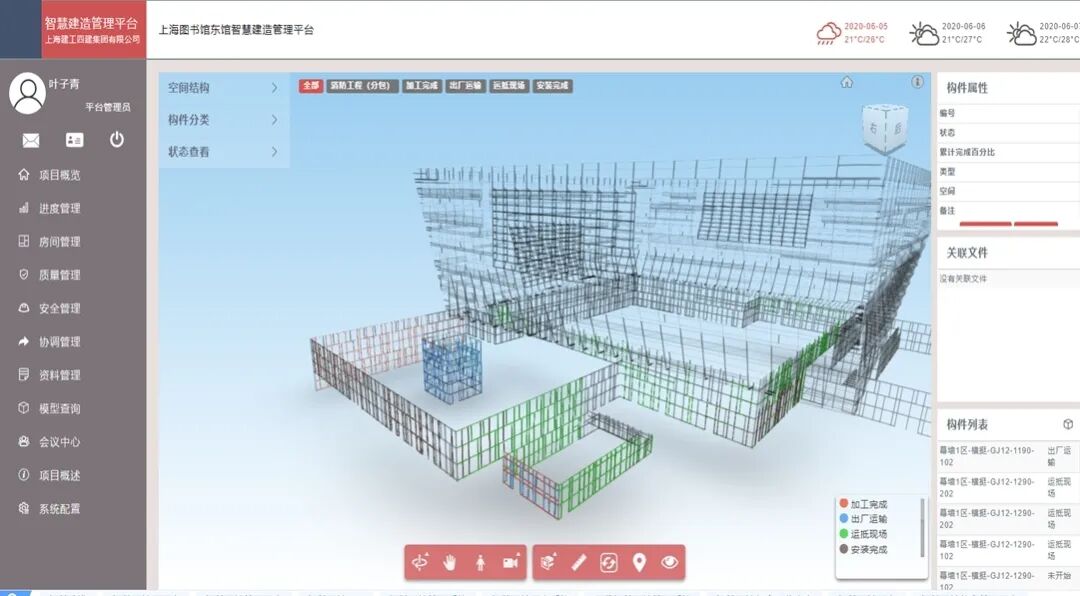Click the 上海图书馆东馆智慧建造管理平台 header title
This screenshot has height=596, width=1080.
point(236,30)
